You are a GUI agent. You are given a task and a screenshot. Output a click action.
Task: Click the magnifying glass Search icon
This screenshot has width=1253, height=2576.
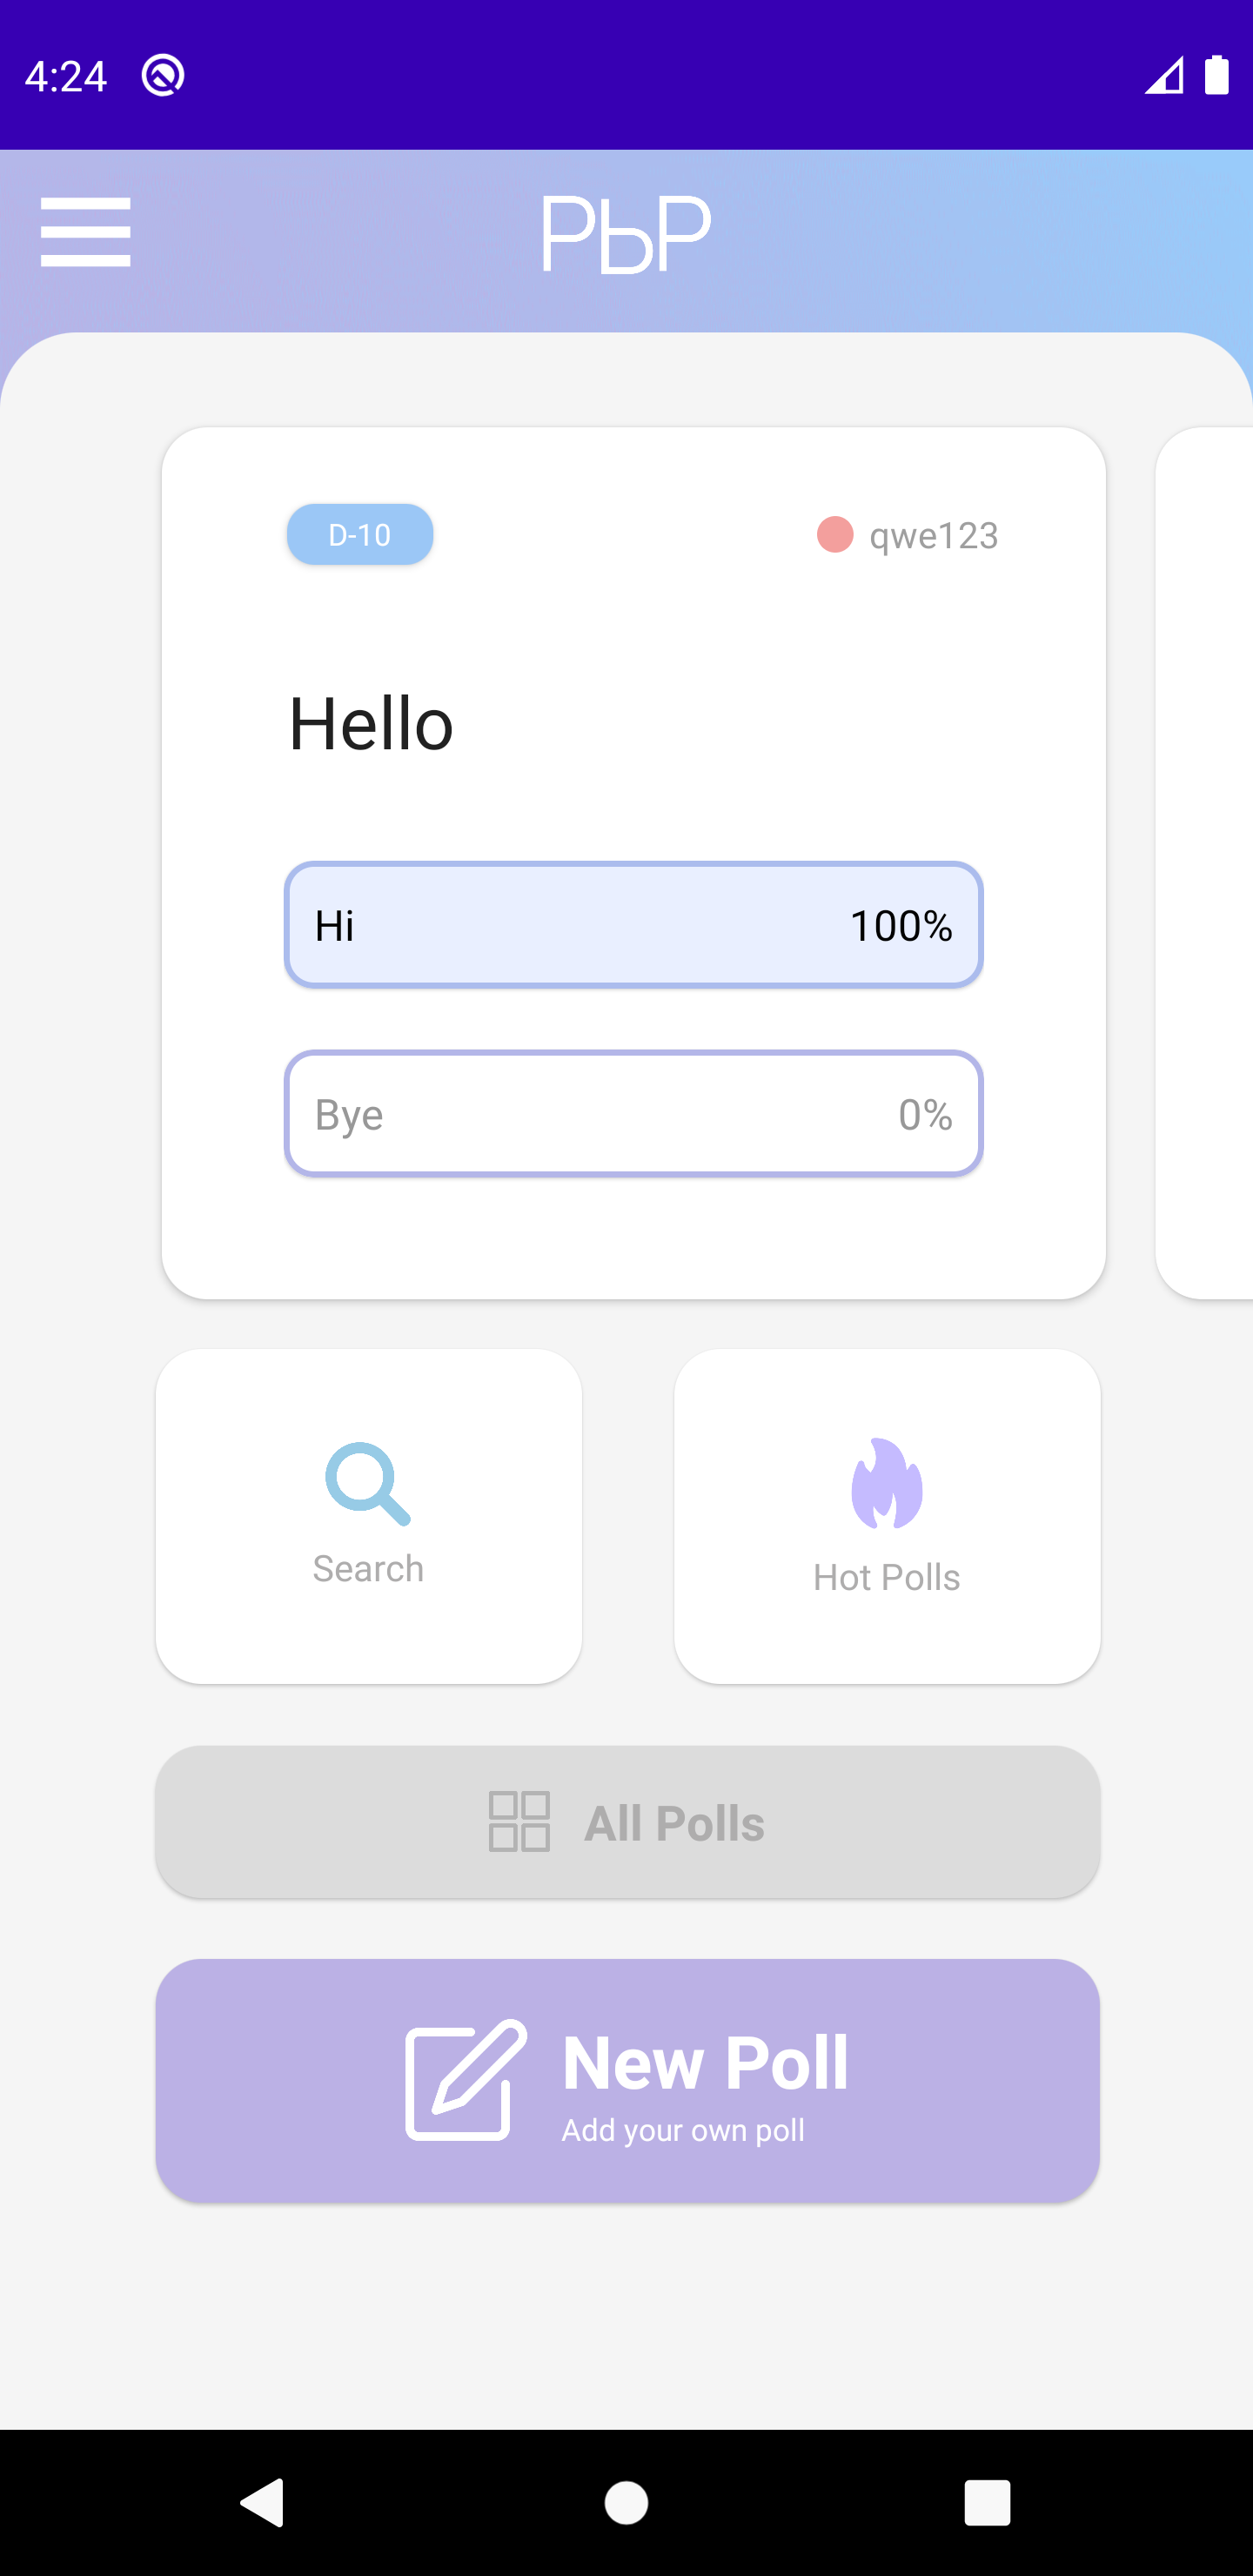tap(368, 1484)
